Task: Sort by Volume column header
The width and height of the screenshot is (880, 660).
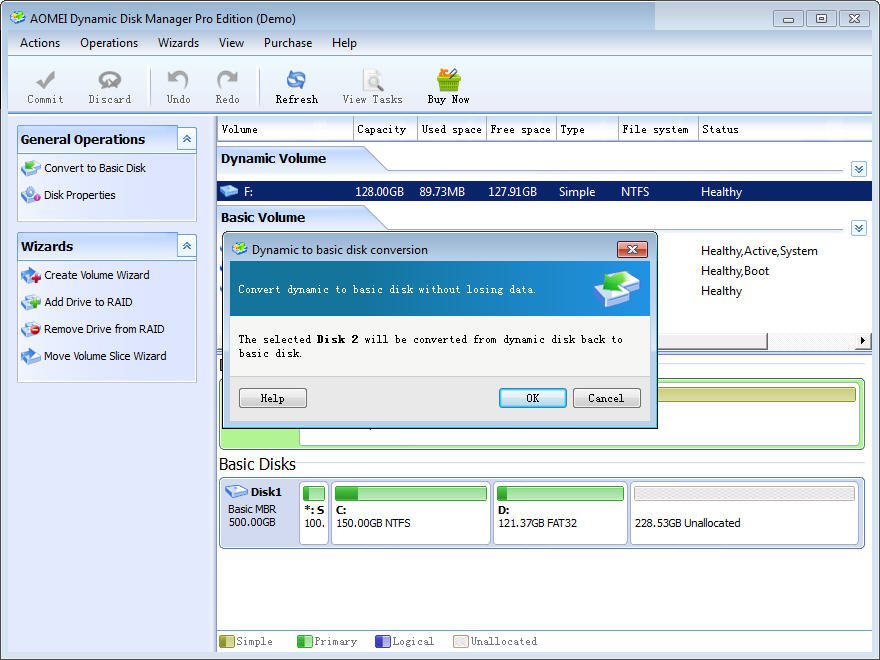Action: 285,129
